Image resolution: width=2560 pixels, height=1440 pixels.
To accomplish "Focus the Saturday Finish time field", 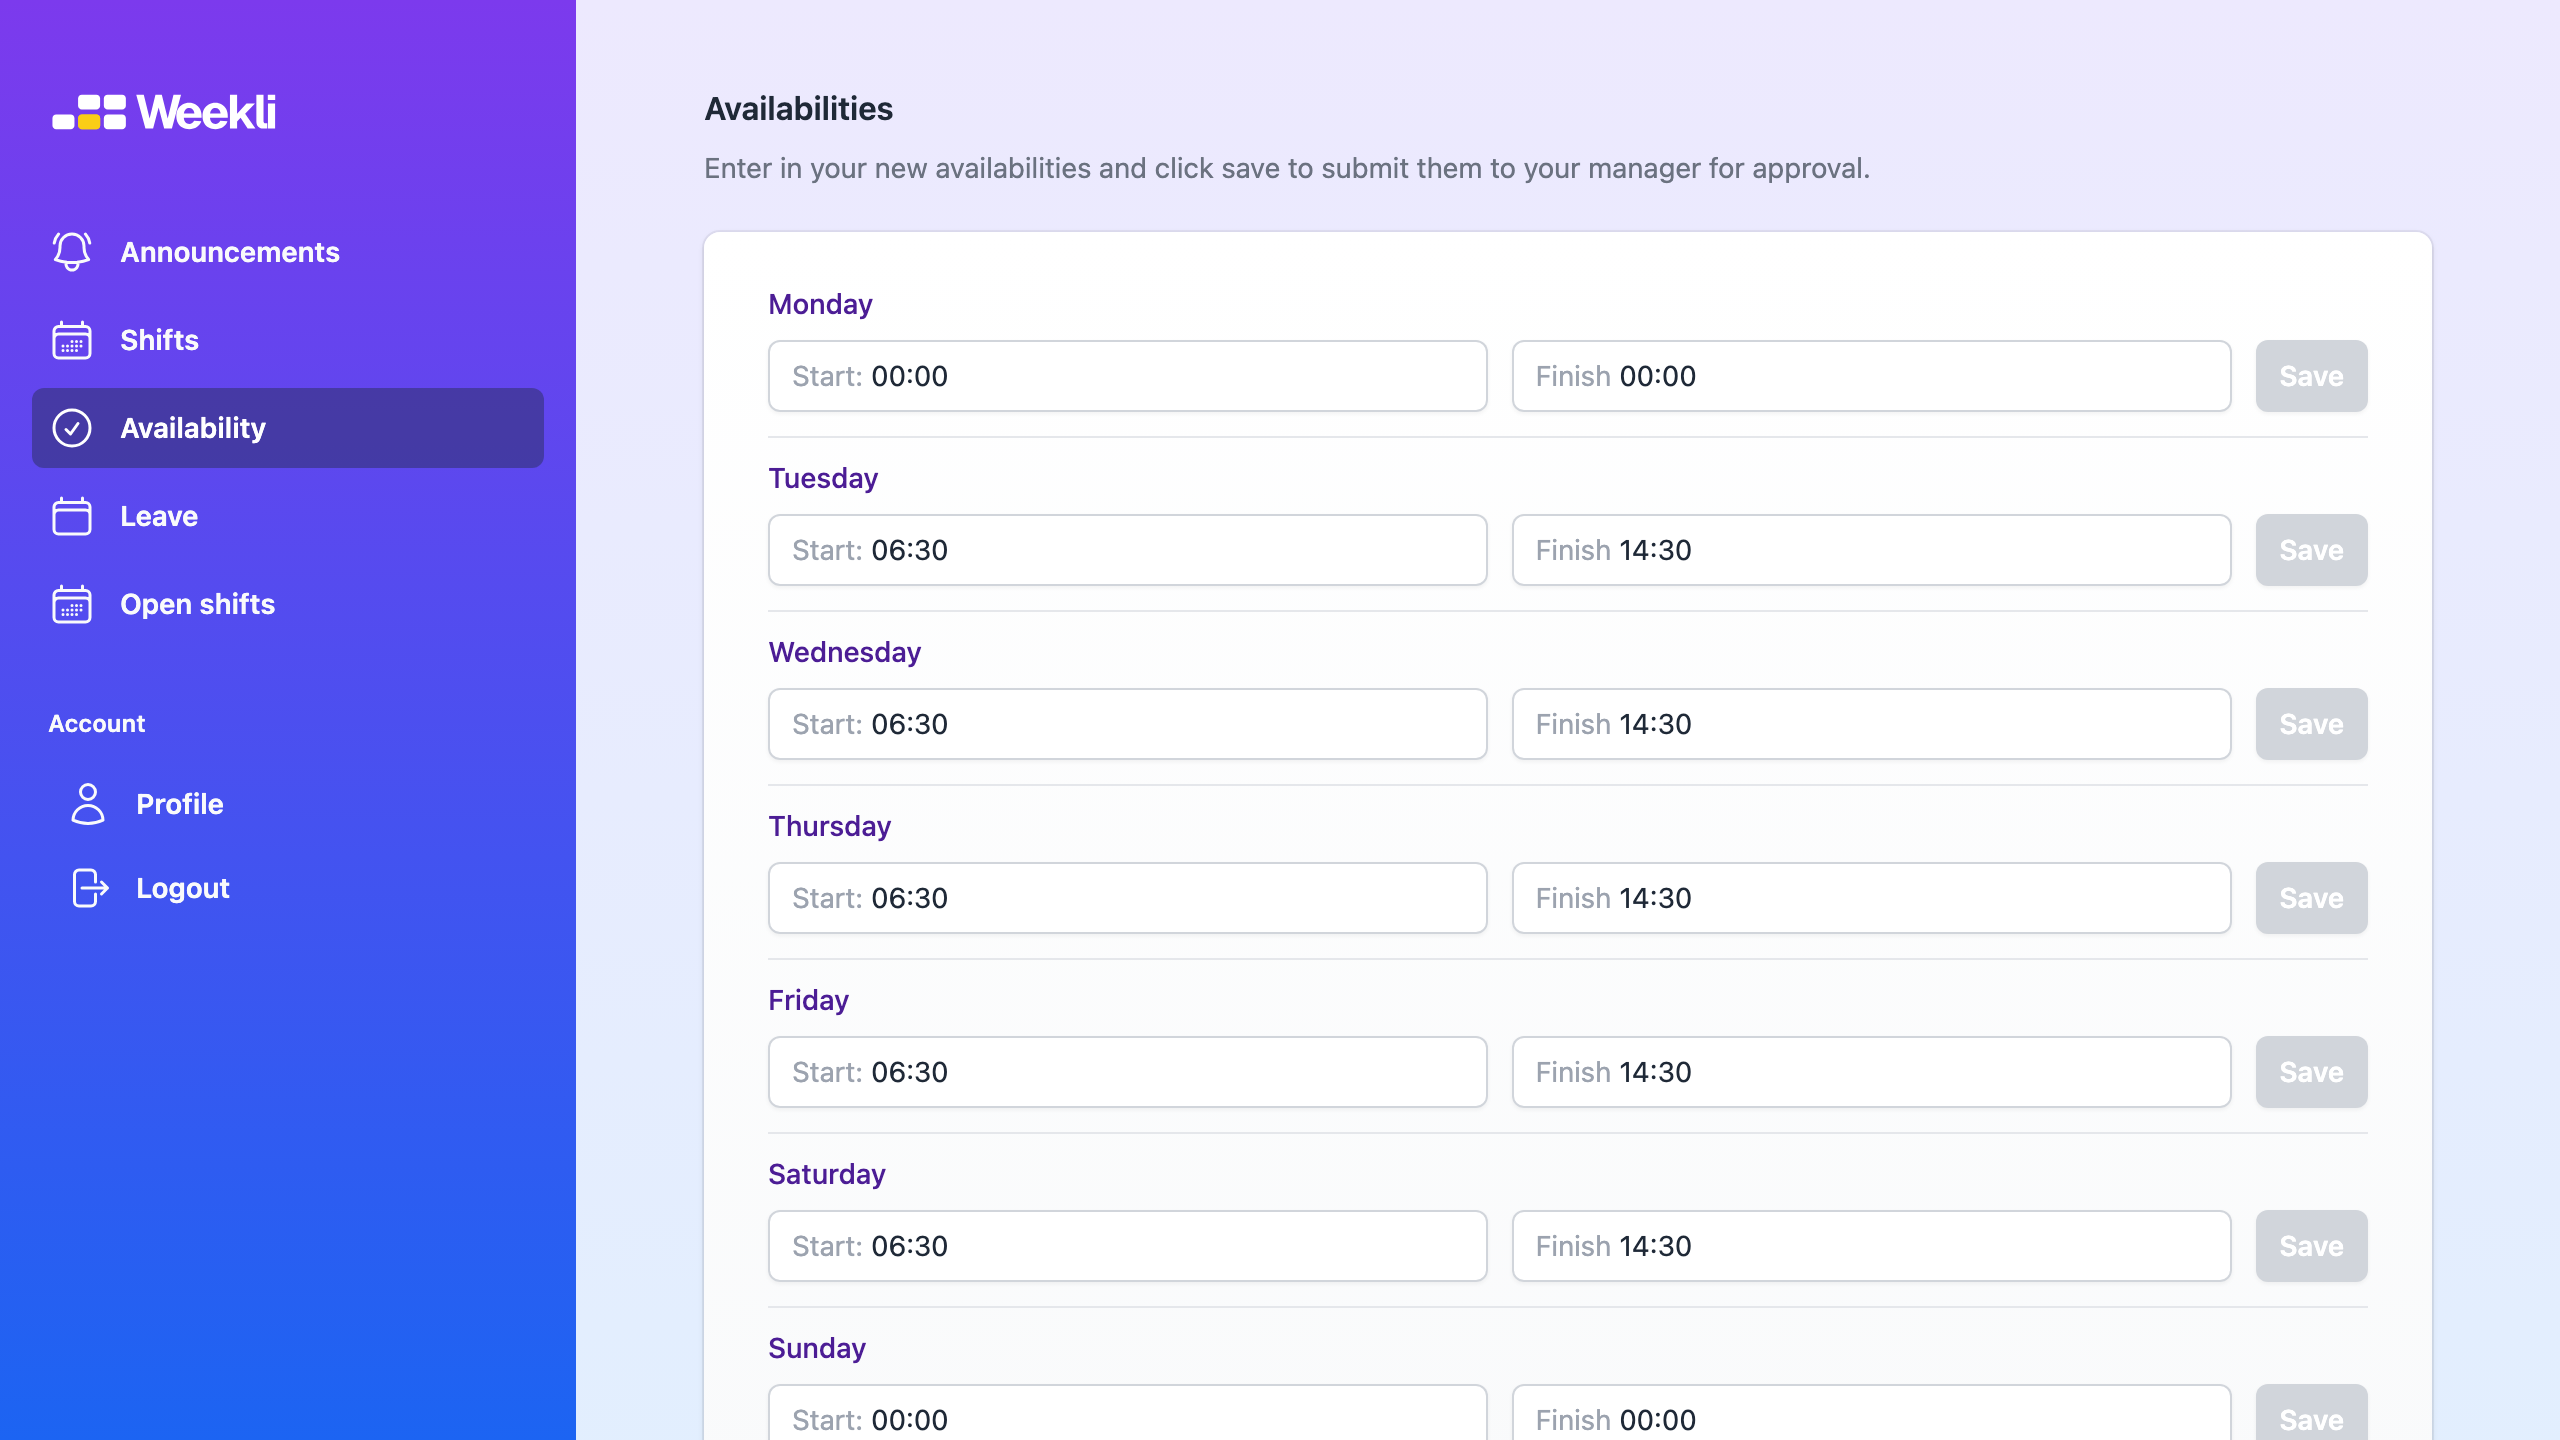I will 1872,1246.
